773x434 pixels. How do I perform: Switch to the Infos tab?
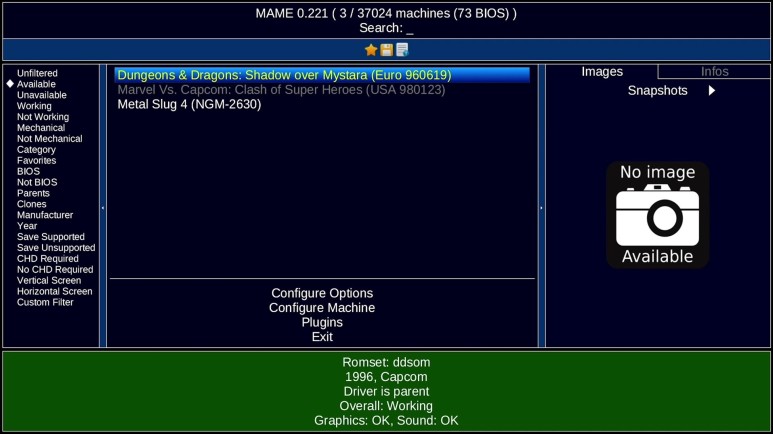(x=714, y=72)
